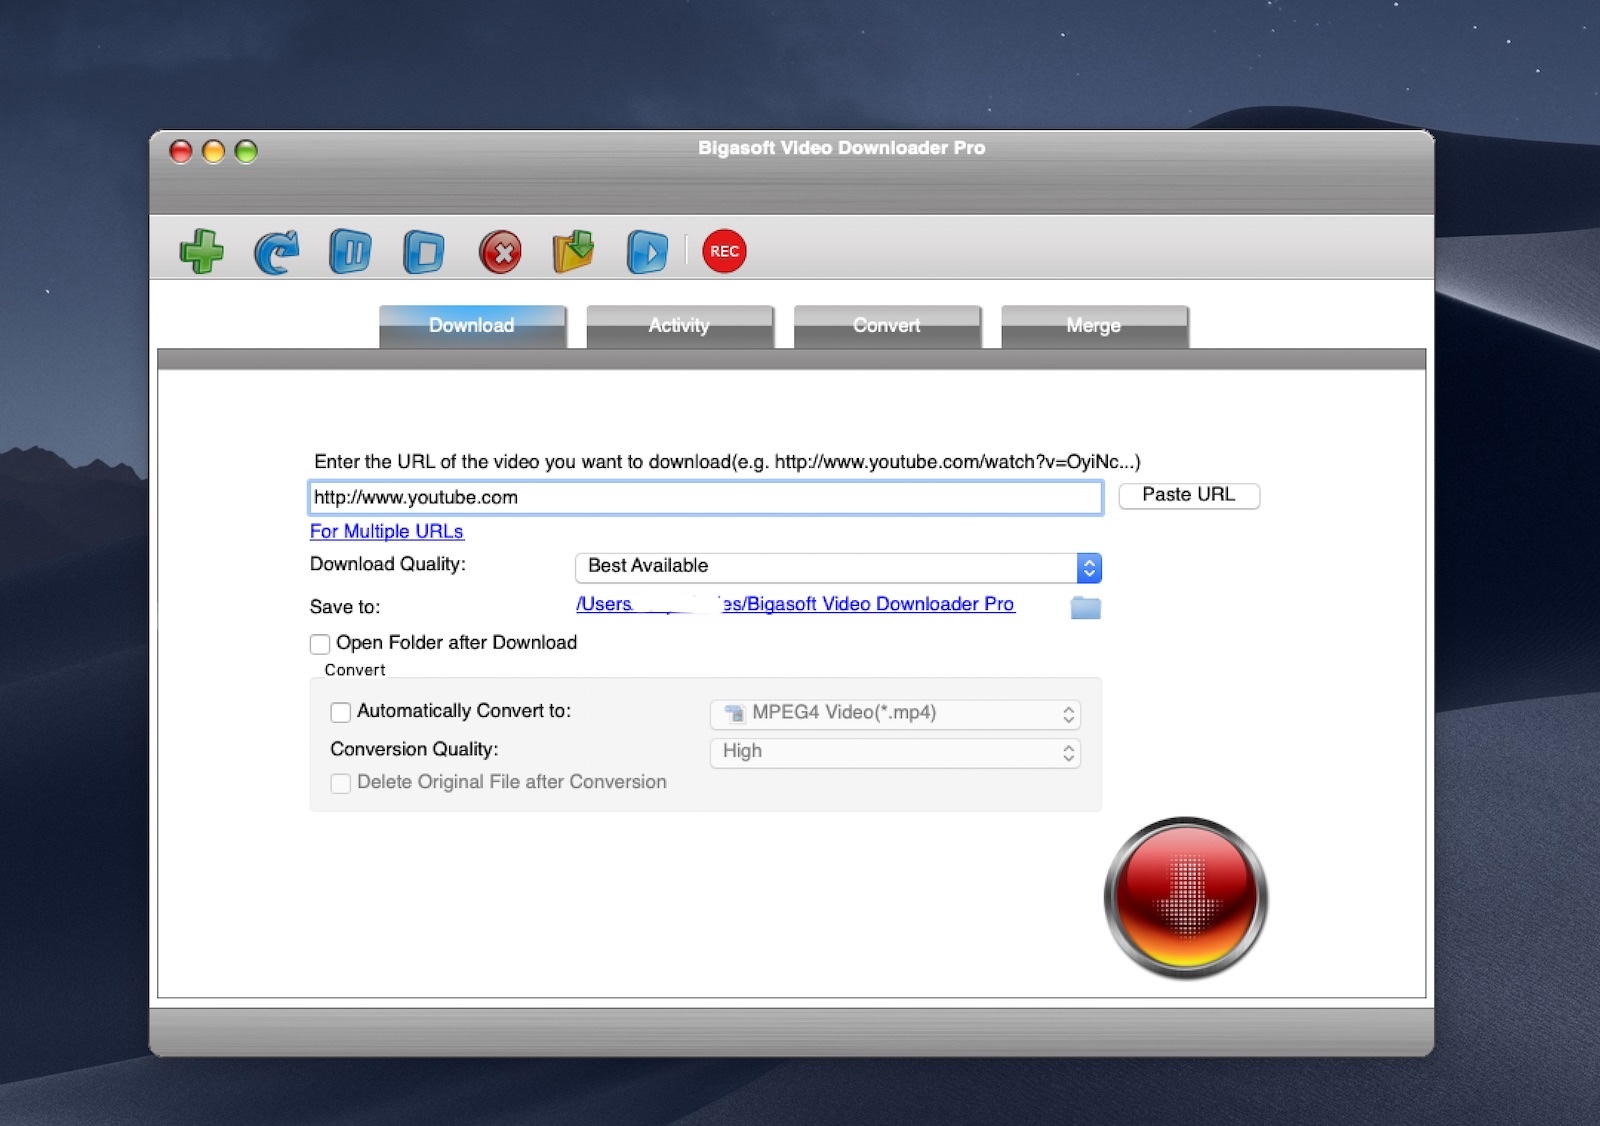Maximize the window with the green button
This screenshot has width=1600, height=1126.
[246, 151]
